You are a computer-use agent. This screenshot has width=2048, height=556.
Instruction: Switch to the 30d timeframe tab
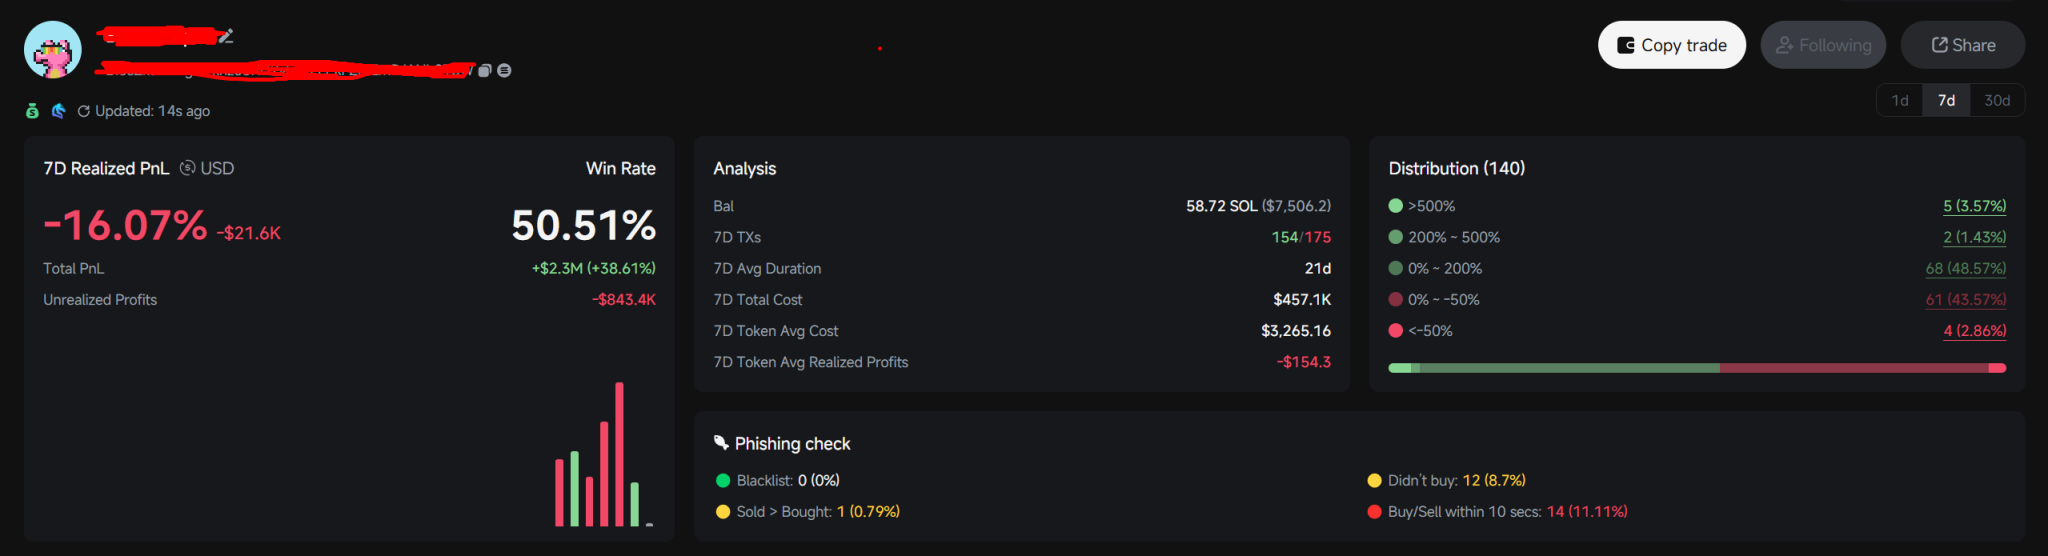(x=1997, y=100)
